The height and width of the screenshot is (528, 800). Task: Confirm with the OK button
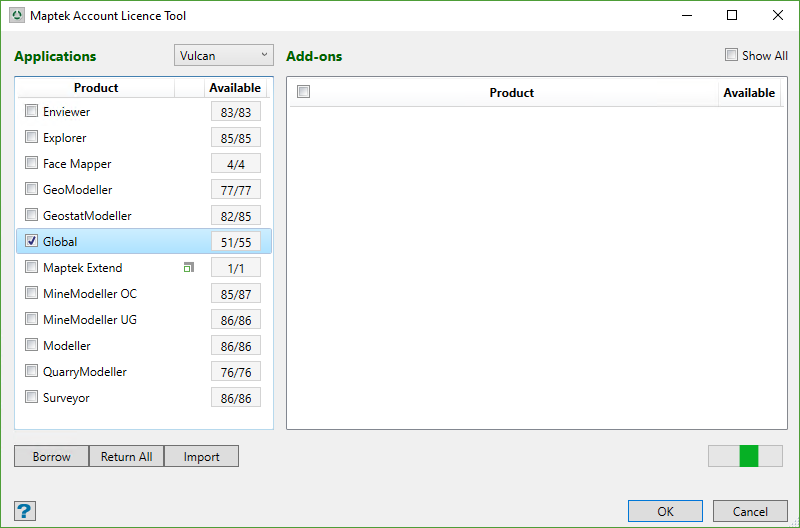click(665, 511)
